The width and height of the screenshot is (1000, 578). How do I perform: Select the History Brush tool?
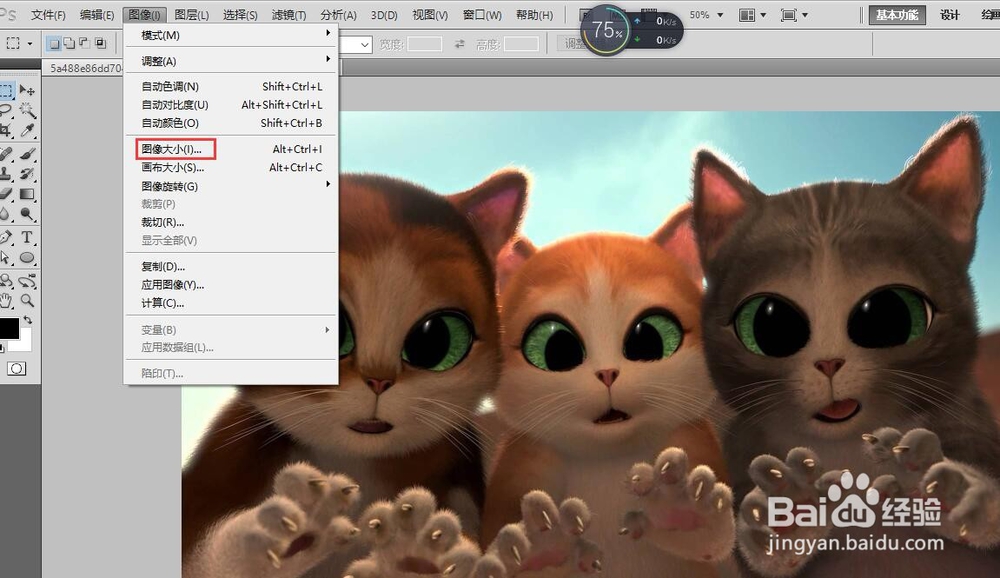point(27,174)
